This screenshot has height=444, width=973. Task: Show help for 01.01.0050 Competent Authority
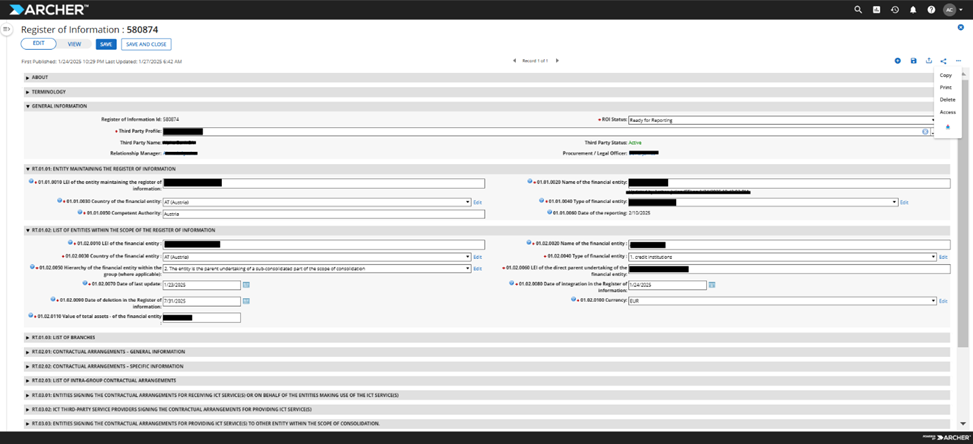[x=80, y=211]
